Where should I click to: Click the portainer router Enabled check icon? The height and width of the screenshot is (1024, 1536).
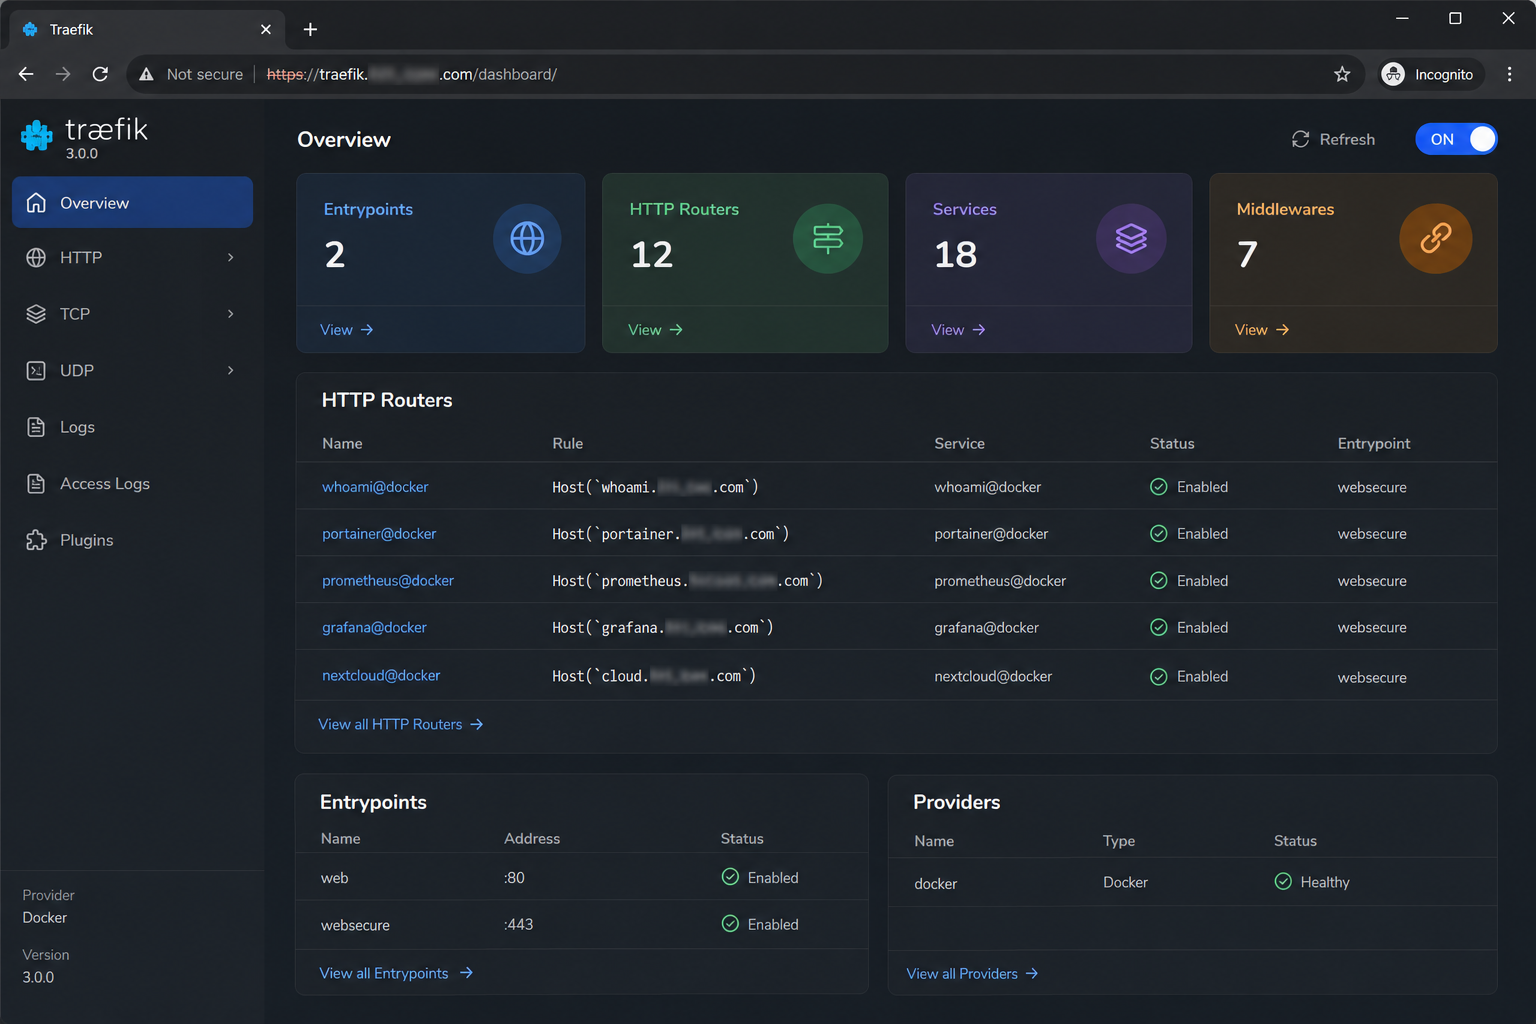pyautogui.click(x=1159, y=534)
